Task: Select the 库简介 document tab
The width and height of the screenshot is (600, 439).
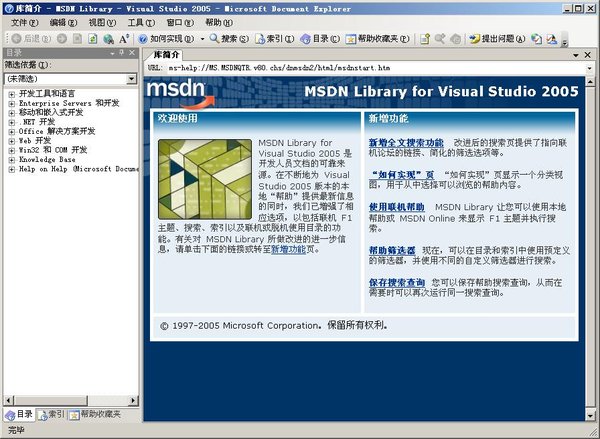Action: [x=166, y=55]
